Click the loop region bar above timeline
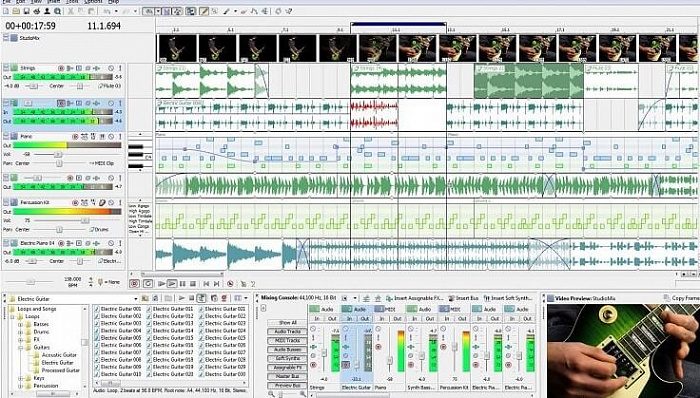The width and height of the screenshot is (700, 398). click(x=398, y=24)
